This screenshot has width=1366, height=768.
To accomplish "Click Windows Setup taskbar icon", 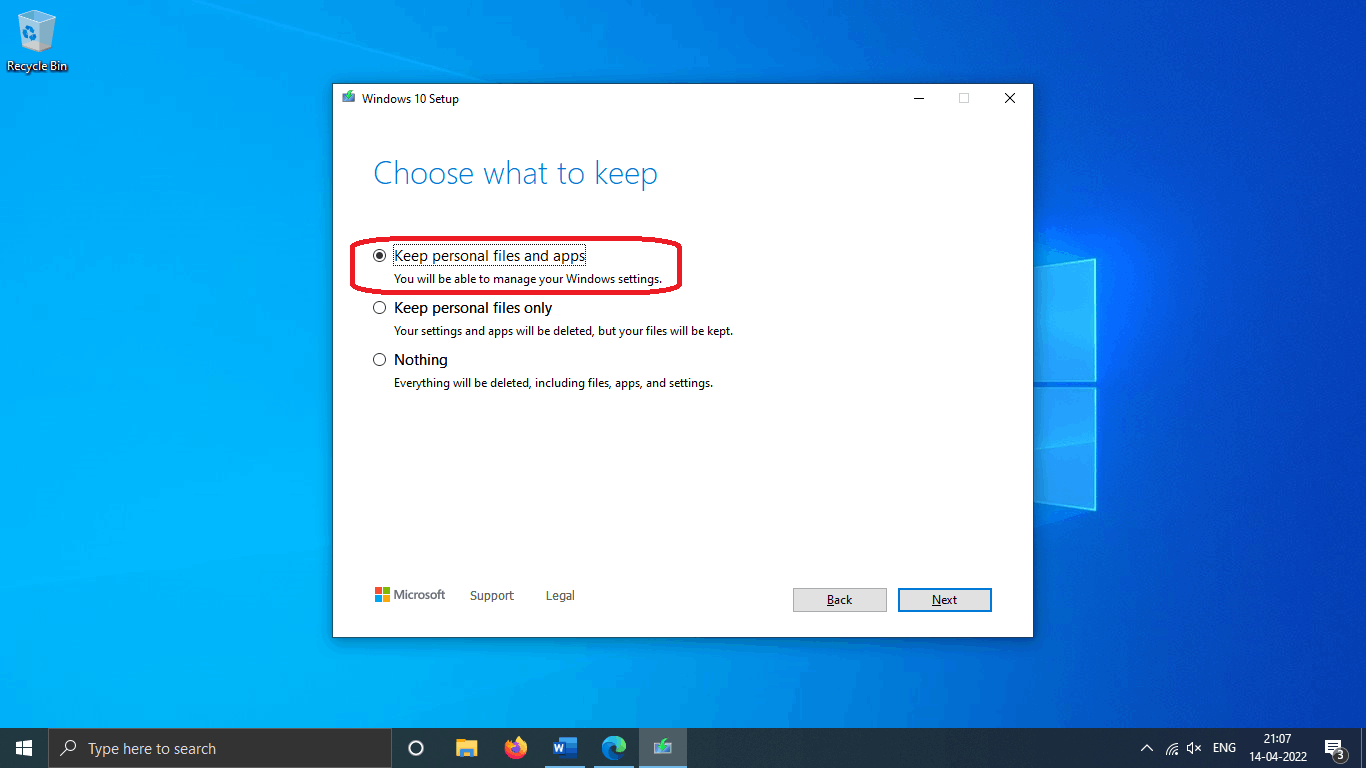I will pos(663,748).
